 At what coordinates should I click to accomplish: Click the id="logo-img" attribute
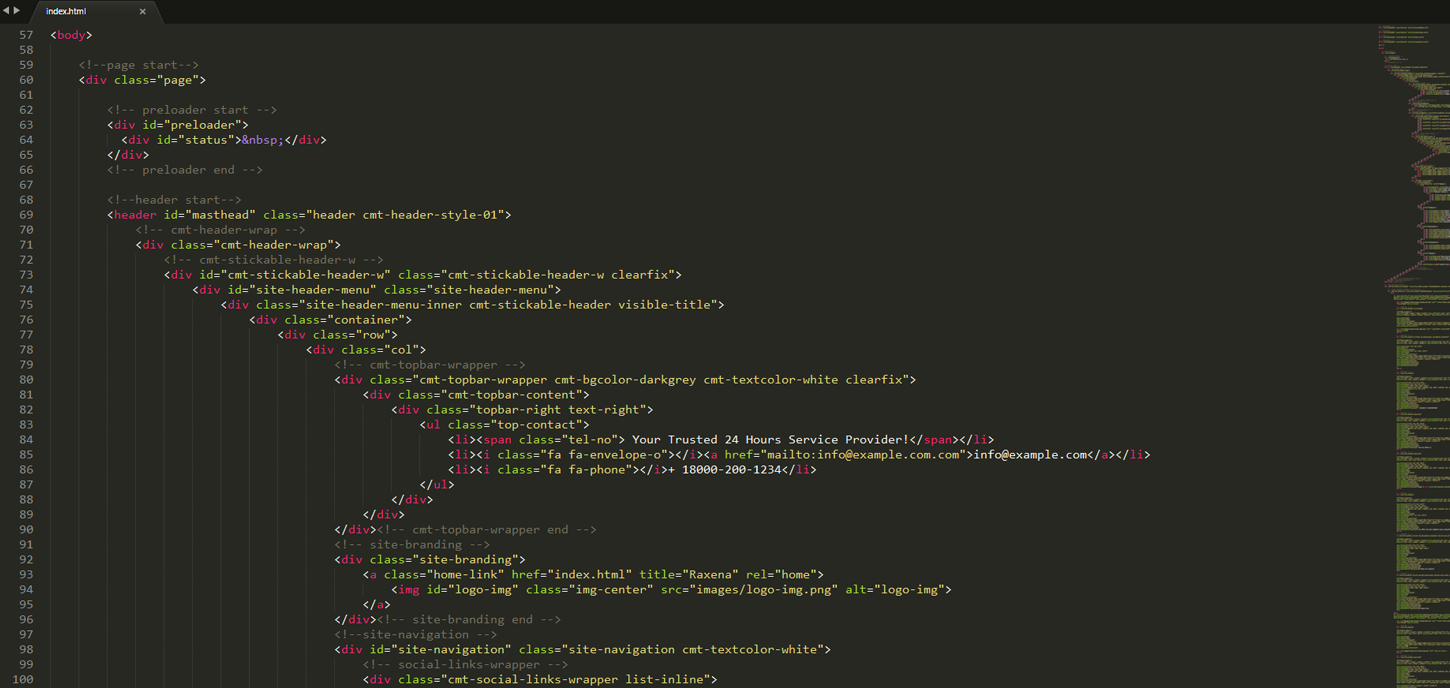click(x=472, y=590)
